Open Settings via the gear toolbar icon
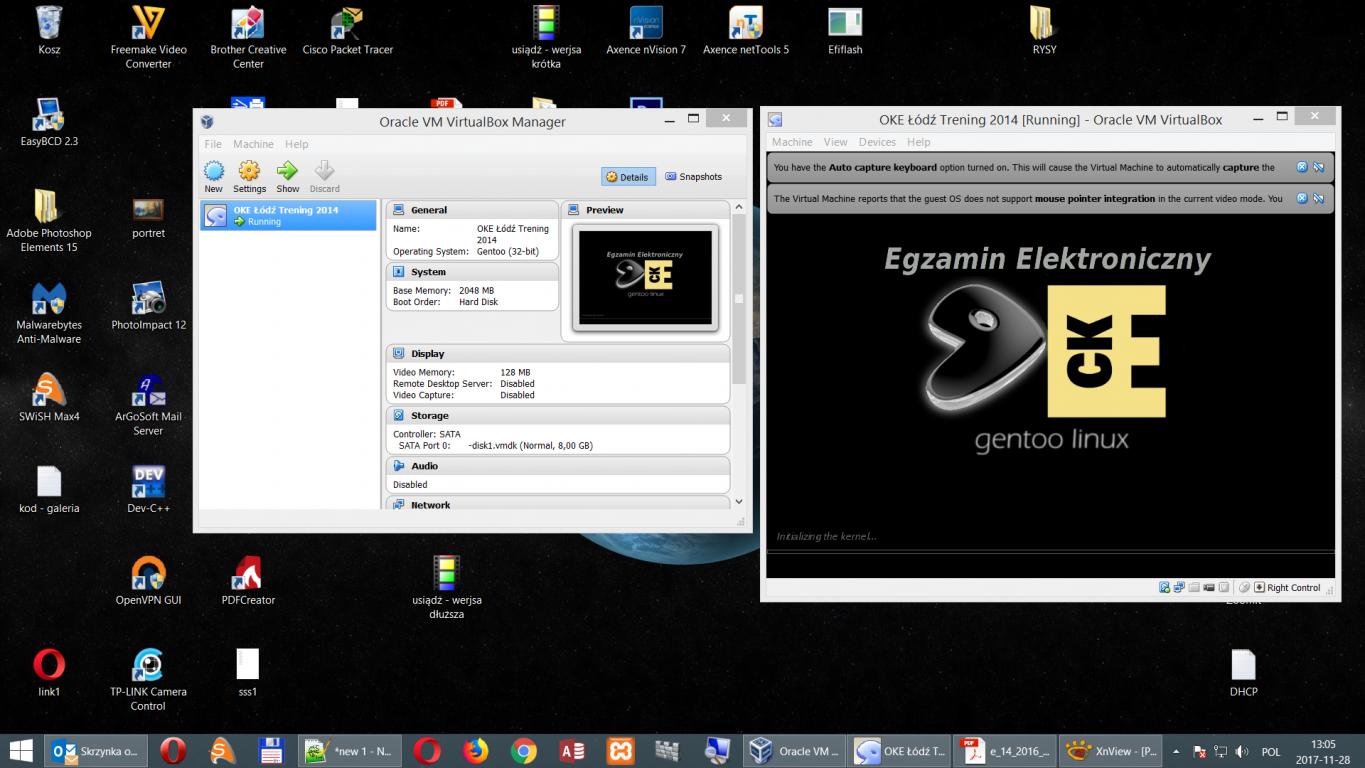Screen dimensions: 1365x768 [249, 170]
